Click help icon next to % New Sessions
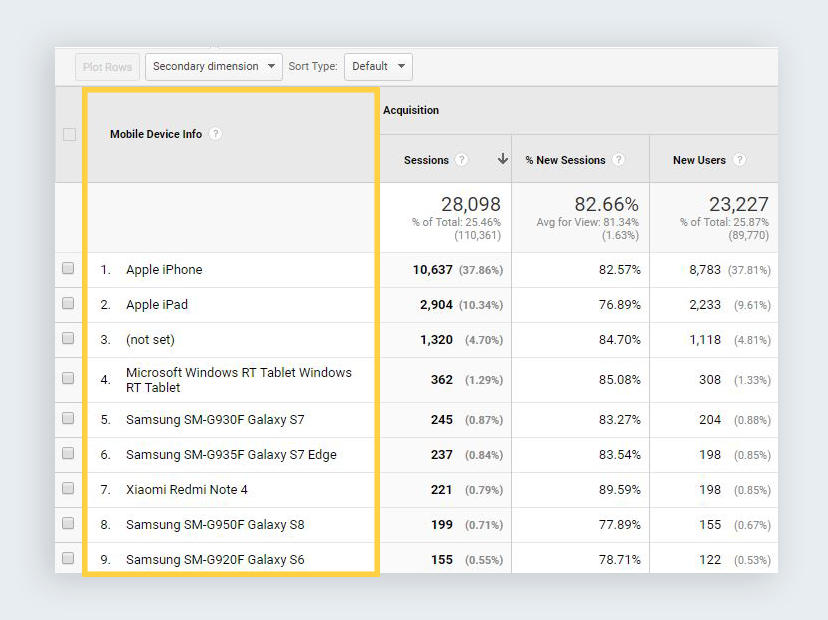 pos(619,159)
